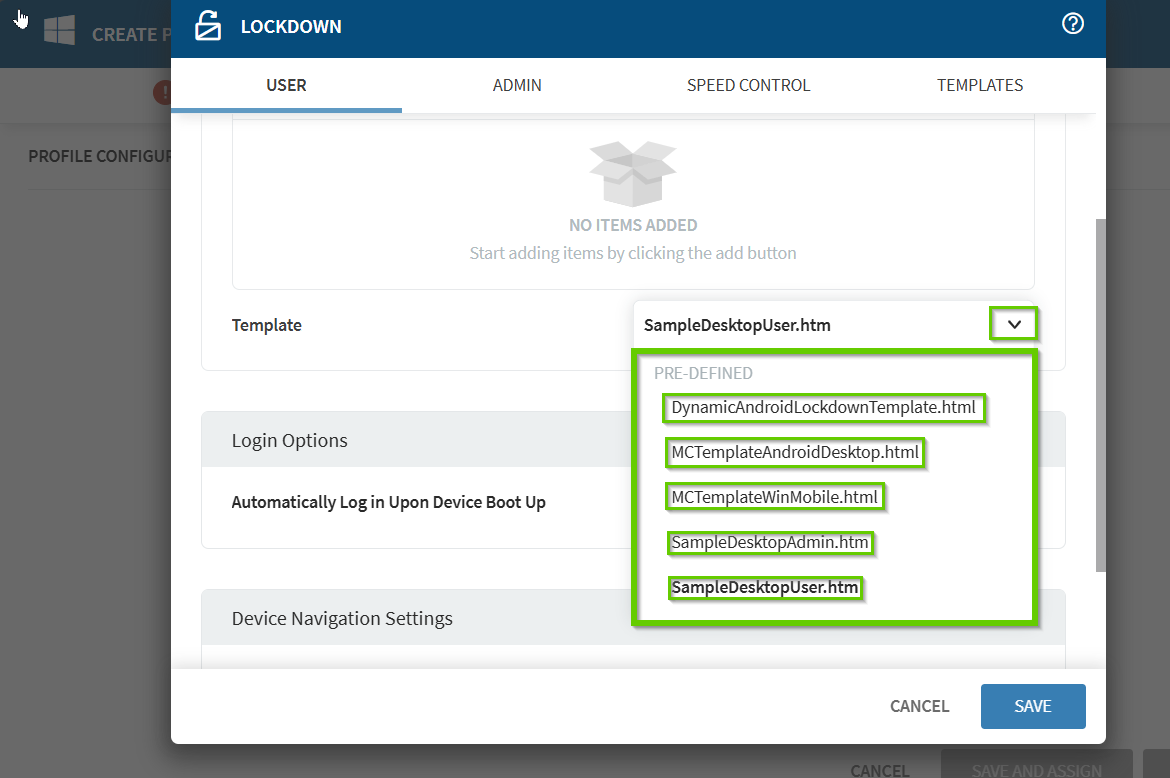Pick MCTemplateAndroidDesktop.html template option
This screenshot has width=1170, height=778.
point(794,453)
